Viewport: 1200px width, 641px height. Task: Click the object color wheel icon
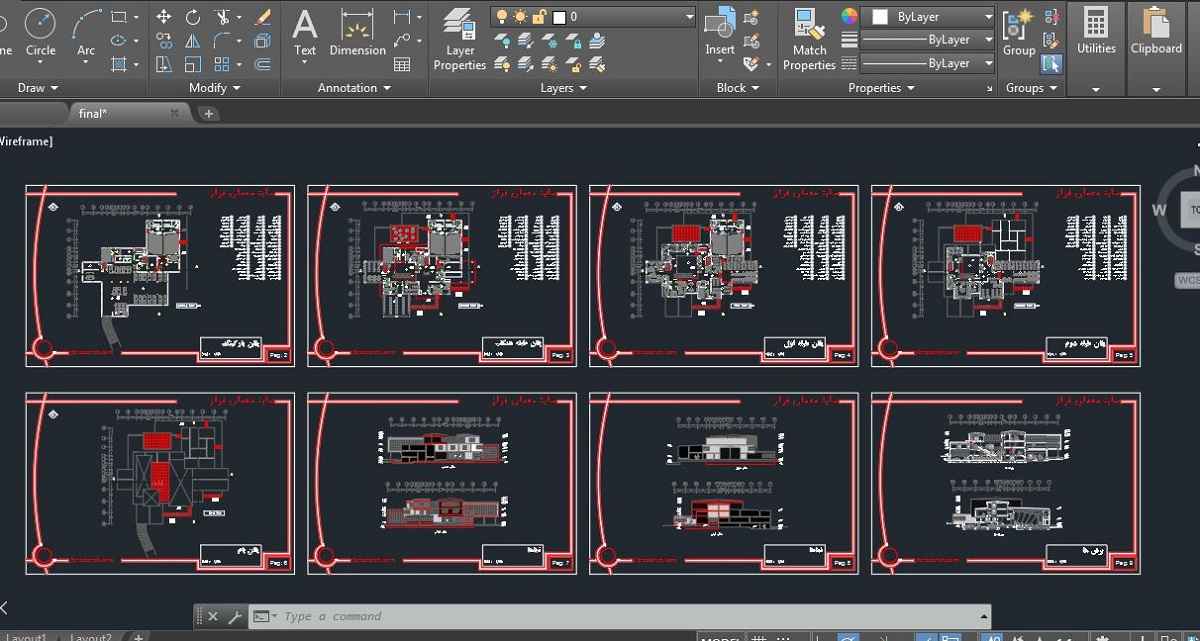(849, 17)
